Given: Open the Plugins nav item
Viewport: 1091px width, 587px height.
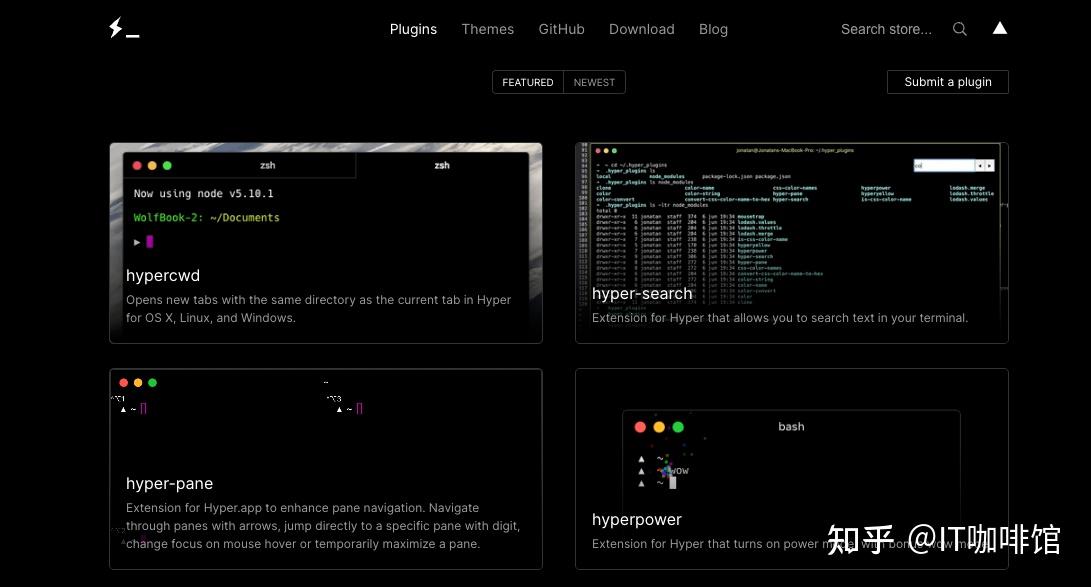Looking at the screenshot, I should click(x=413, y=29).
